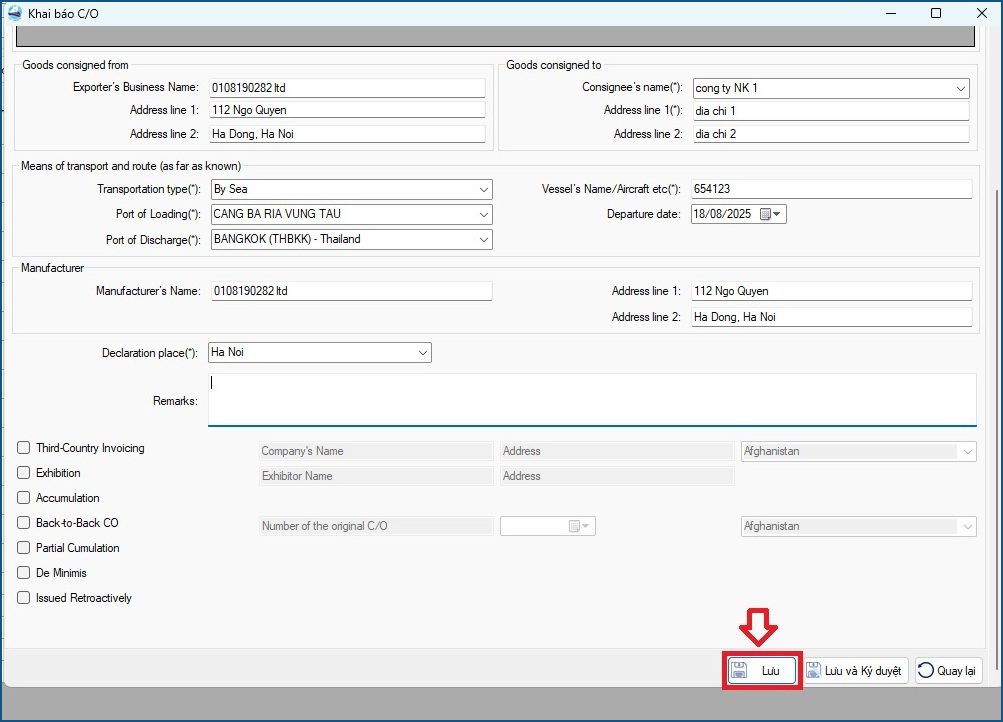Open the Port of Loading dropdown

pos(484,214)
